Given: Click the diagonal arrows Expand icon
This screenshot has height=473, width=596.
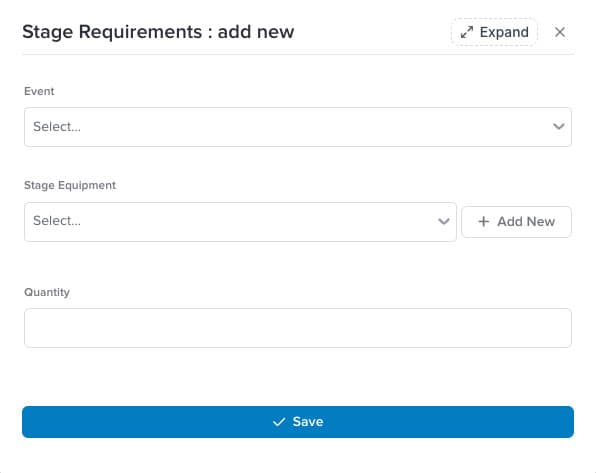Looking at the screenshot, I should pyautogui.click(x=467, y=32).
